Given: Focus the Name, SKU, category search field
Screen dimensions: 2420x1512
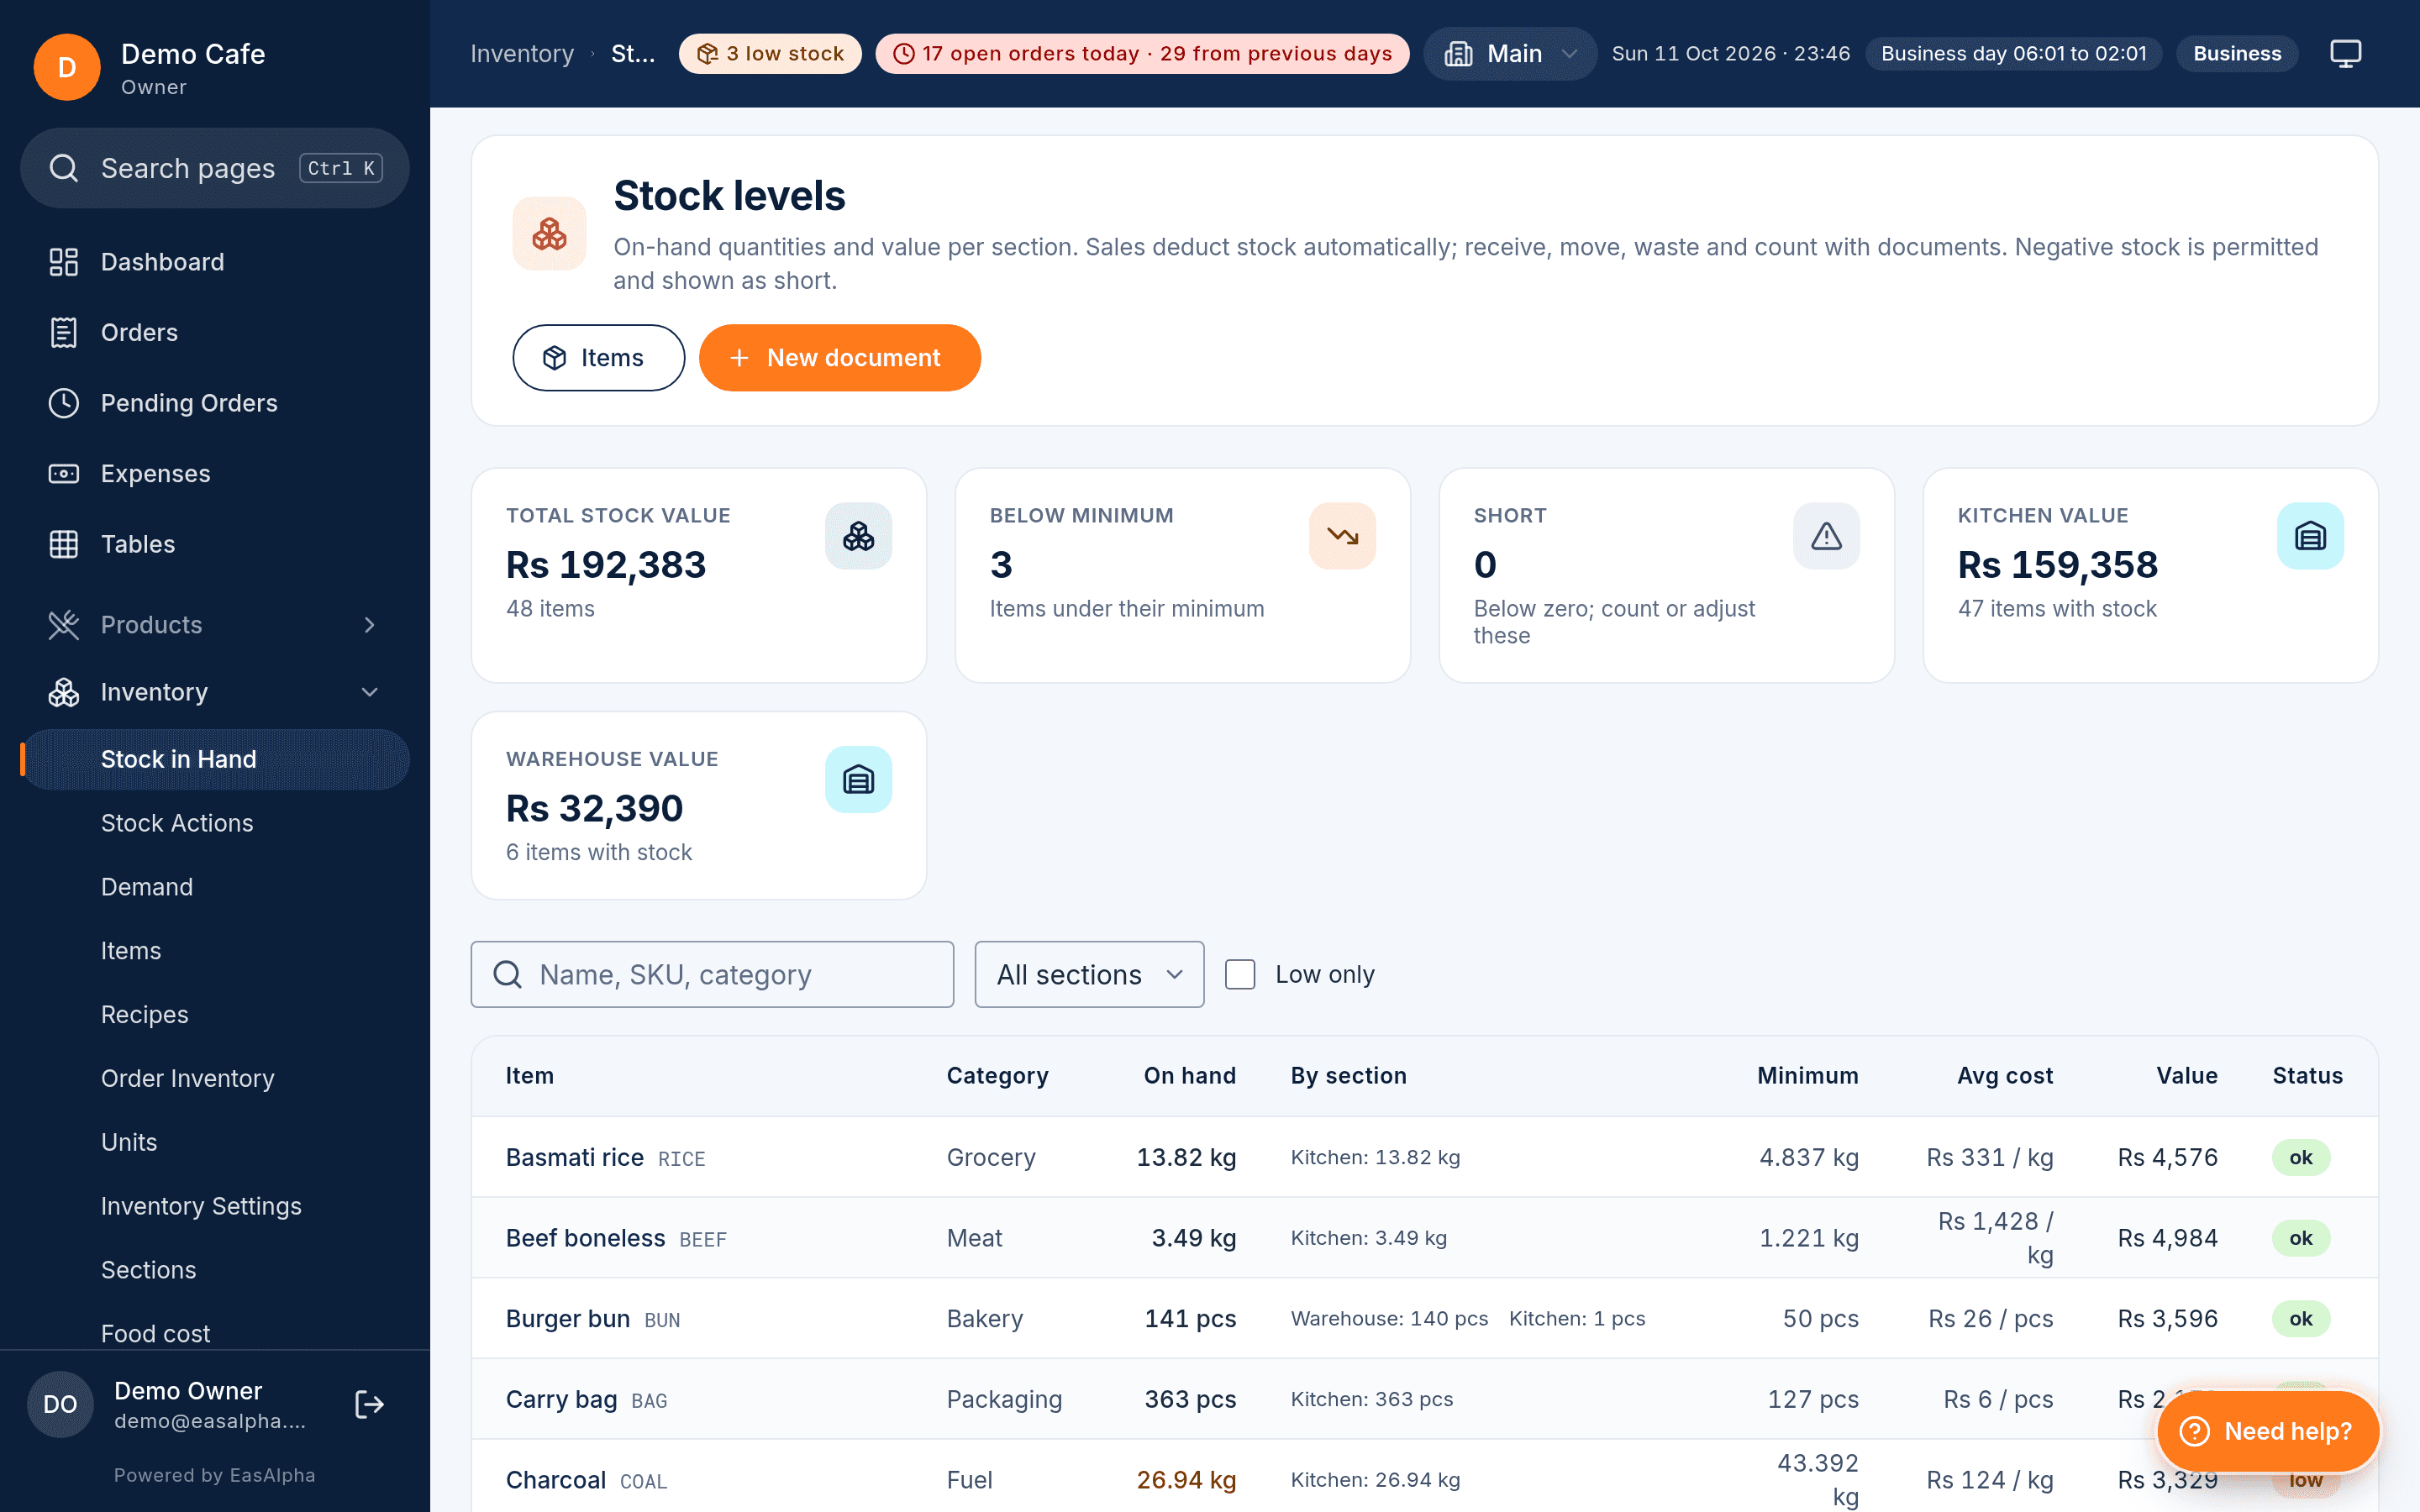Looking at the screenshot, I should click(x=712, y=974).
